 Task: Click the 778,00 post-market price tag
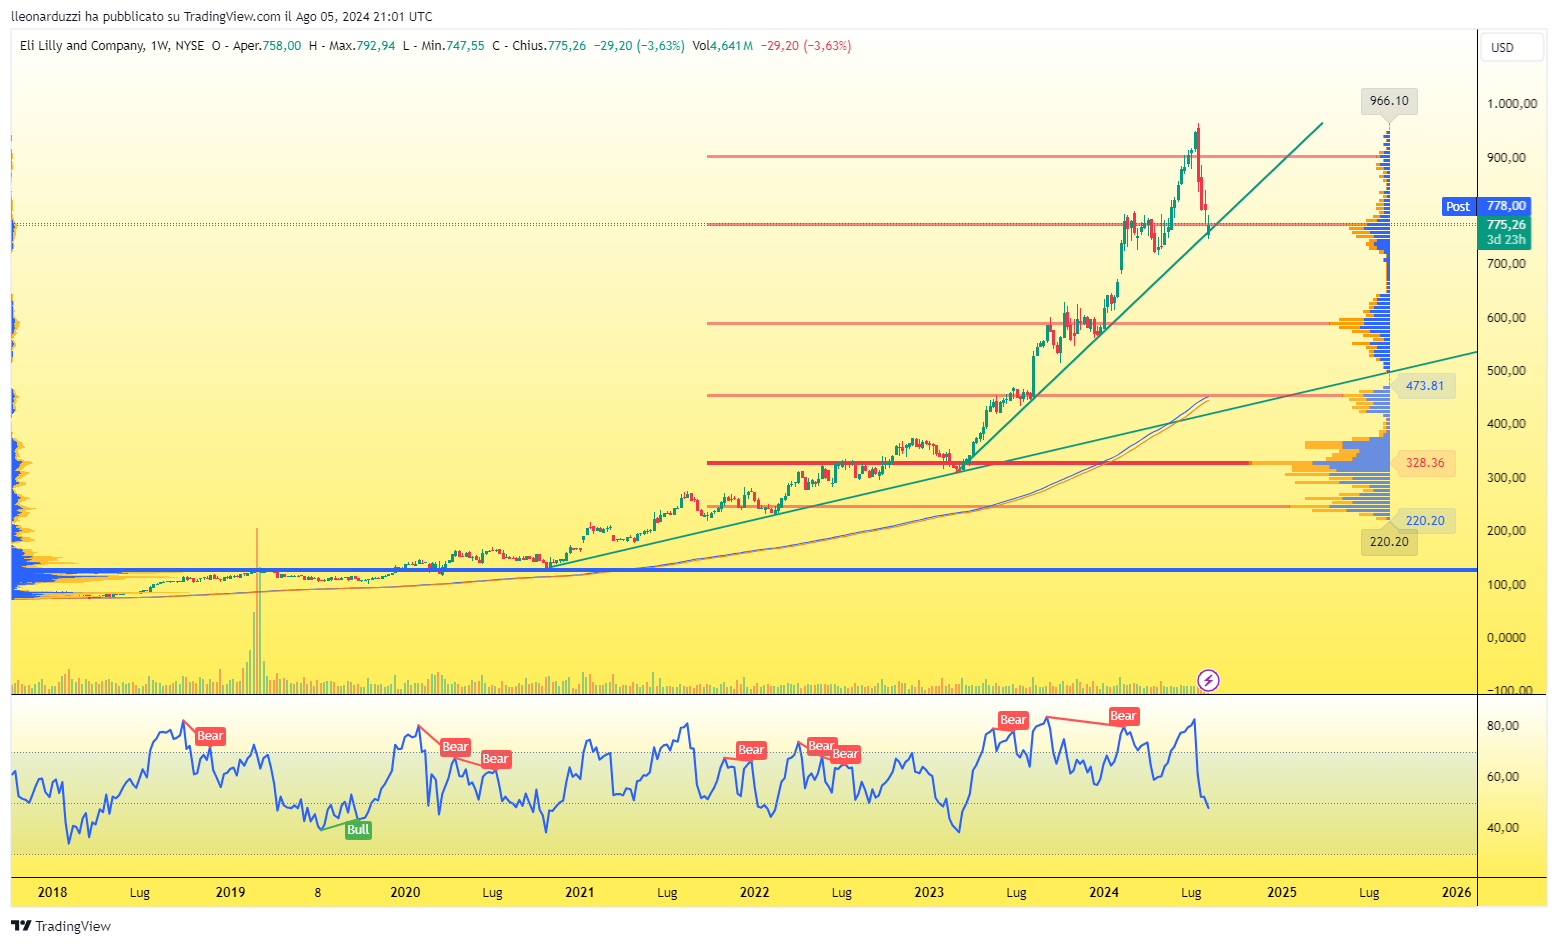pos(1506,206)
